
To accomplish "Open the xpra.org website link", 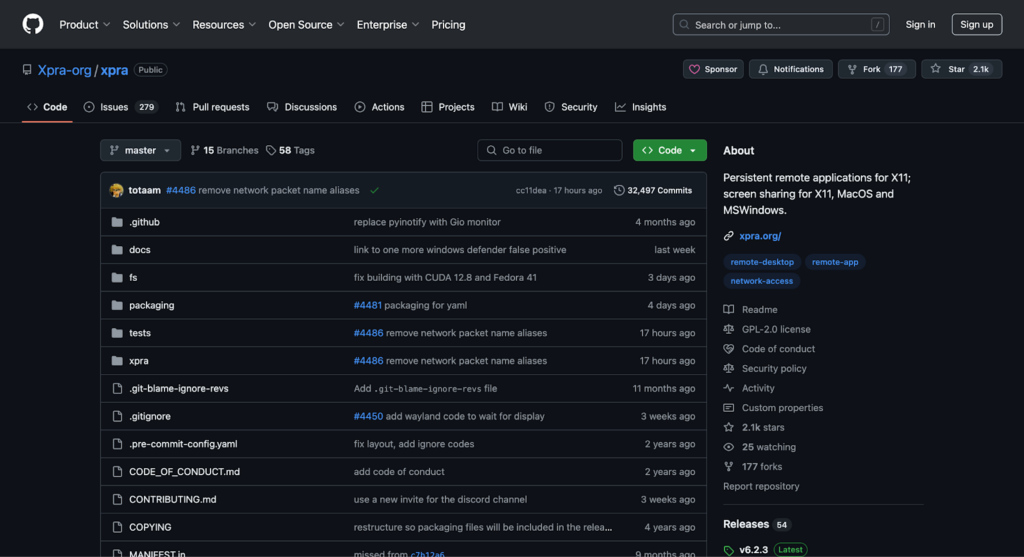I will 759,236.
